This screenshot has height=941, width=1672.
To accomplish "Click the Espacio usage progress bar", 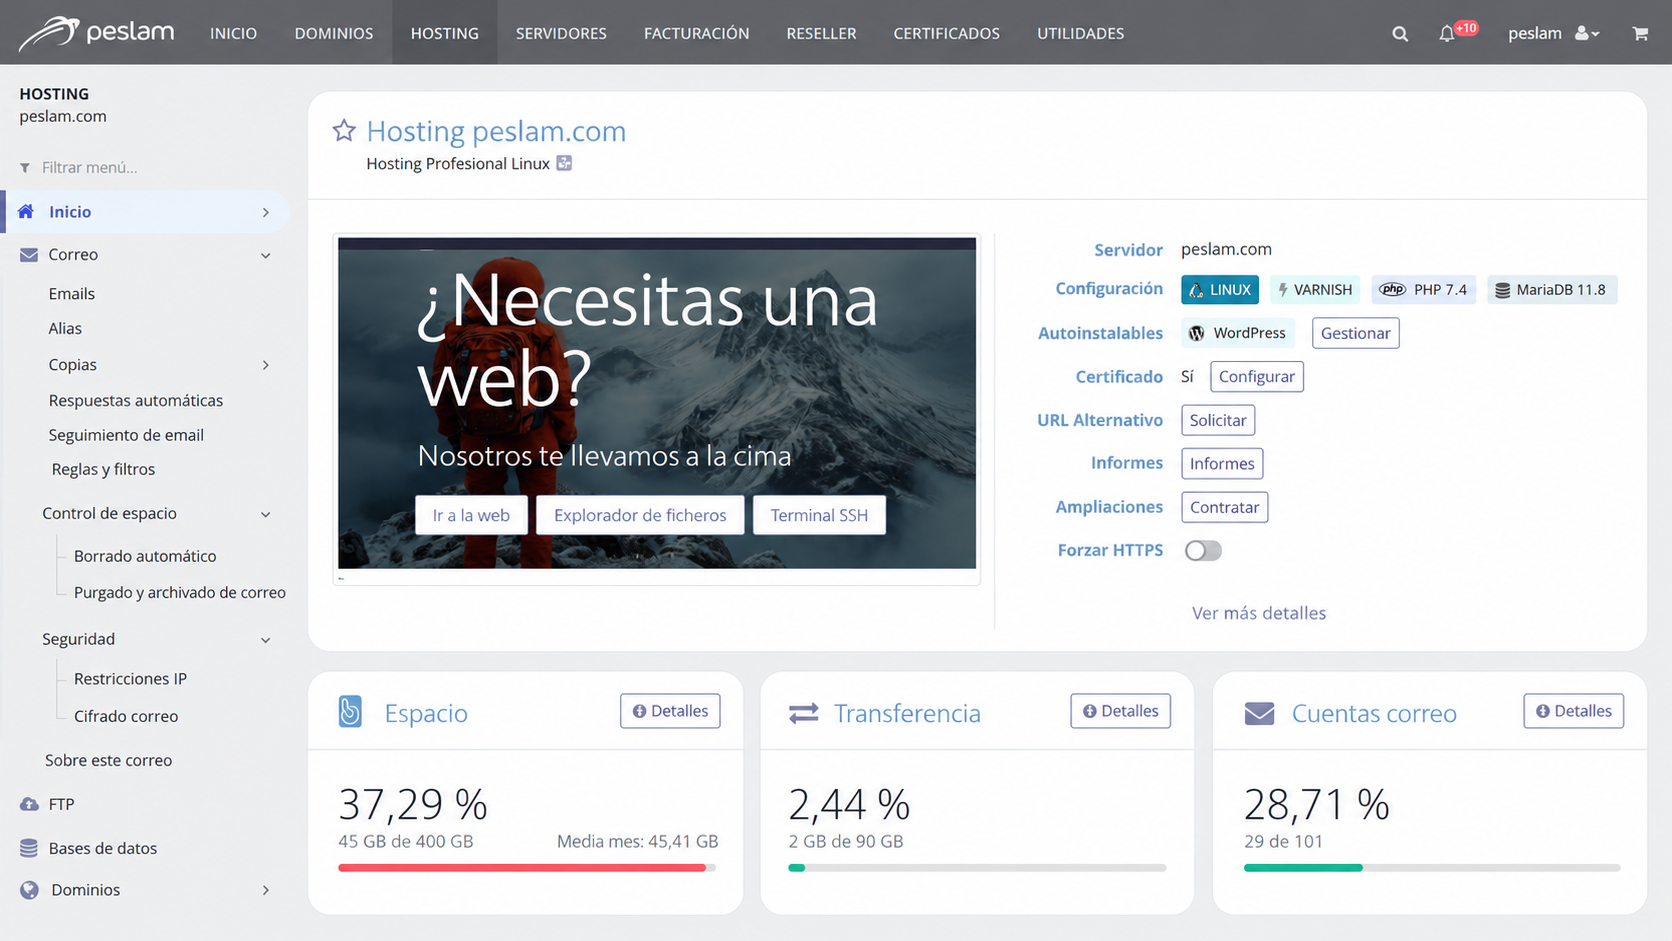I will [x=527, y=868].
